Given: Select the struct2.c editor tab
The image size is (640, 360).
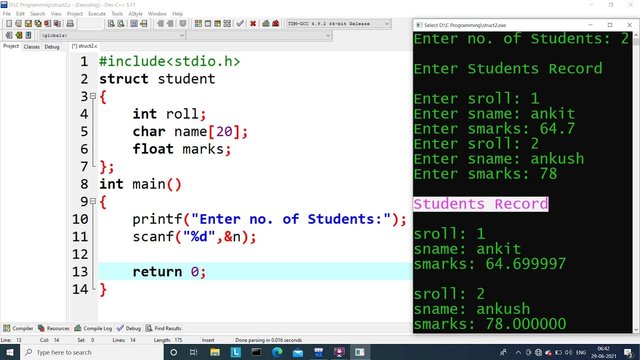Looking at the screenshot, I should point(84,46).
